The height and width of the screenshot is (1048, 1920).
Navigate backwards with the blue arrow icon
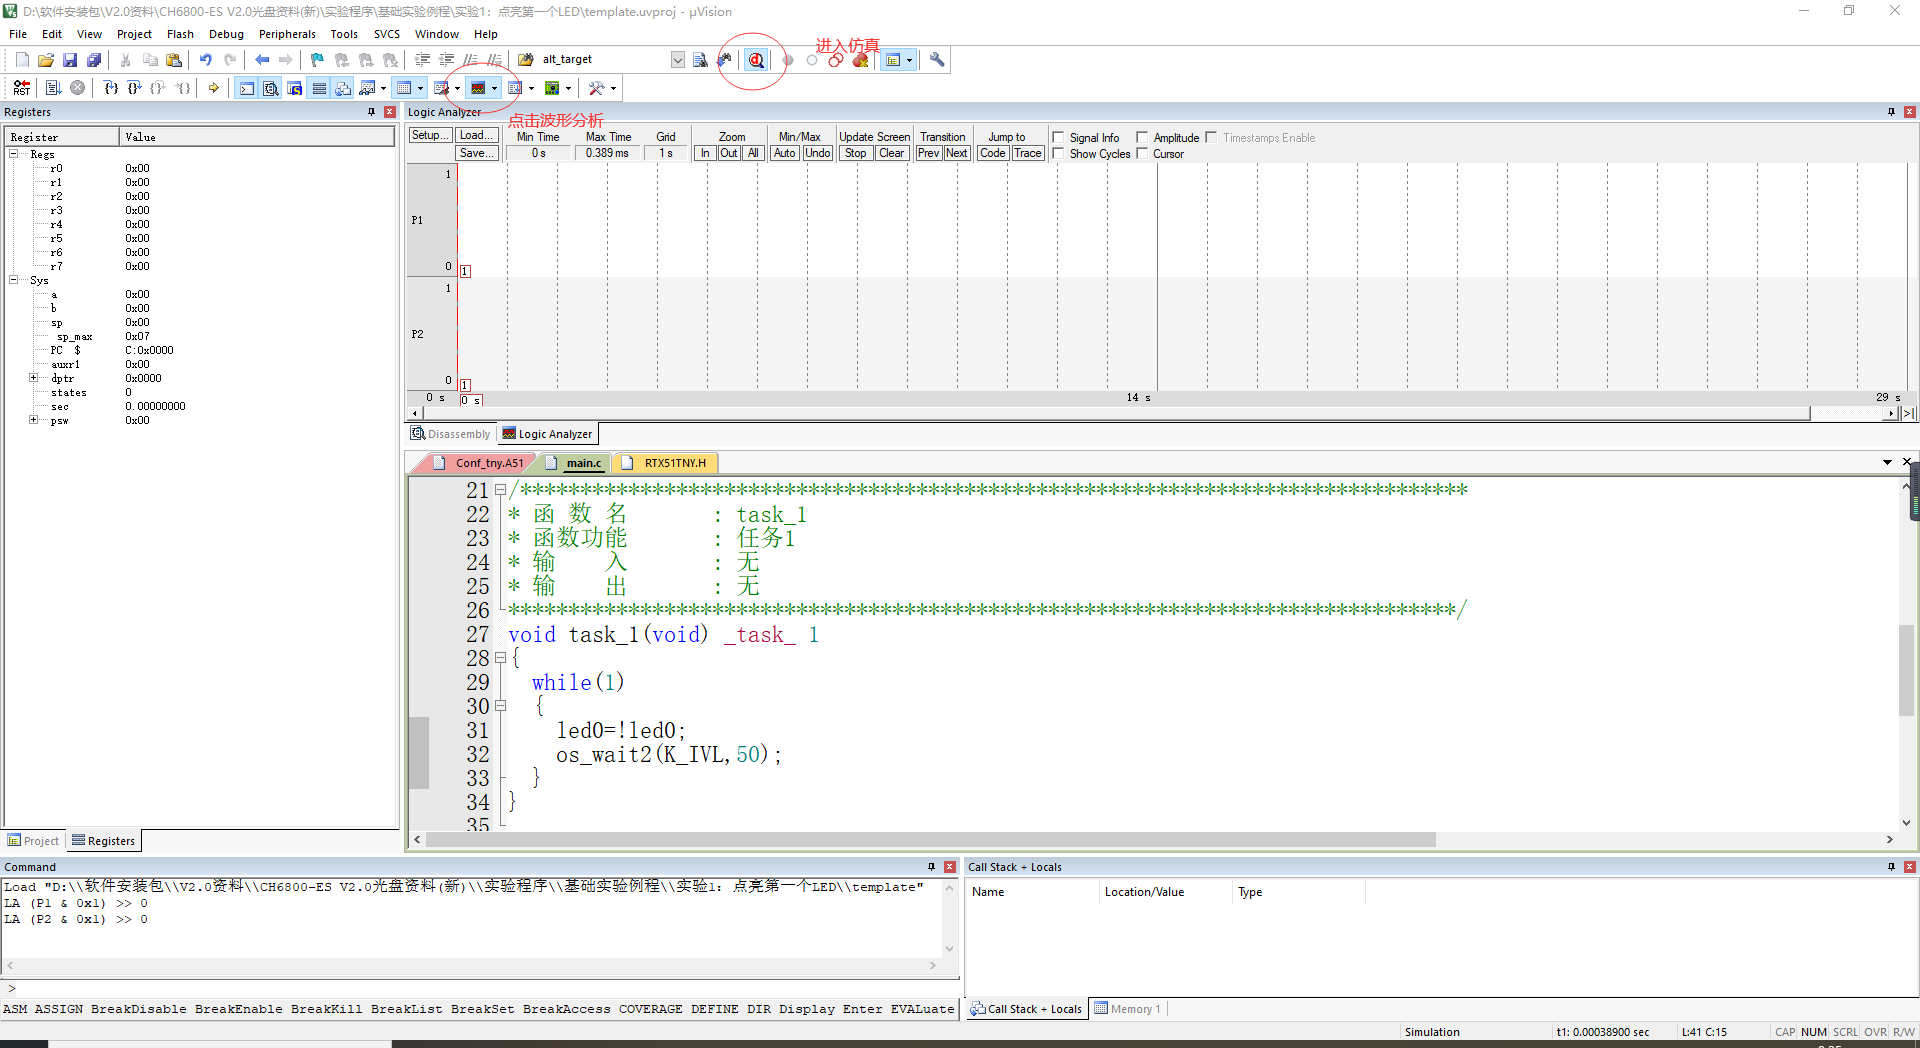[261, 60]
